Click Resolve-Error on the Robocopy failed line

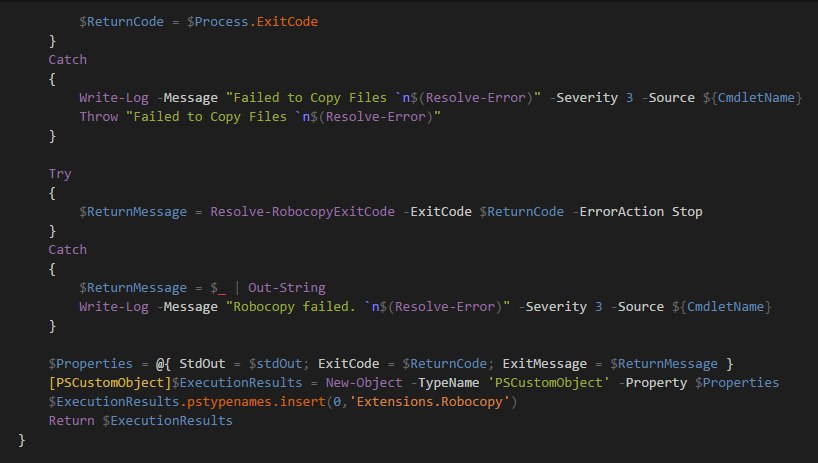[x=444, y=307]
